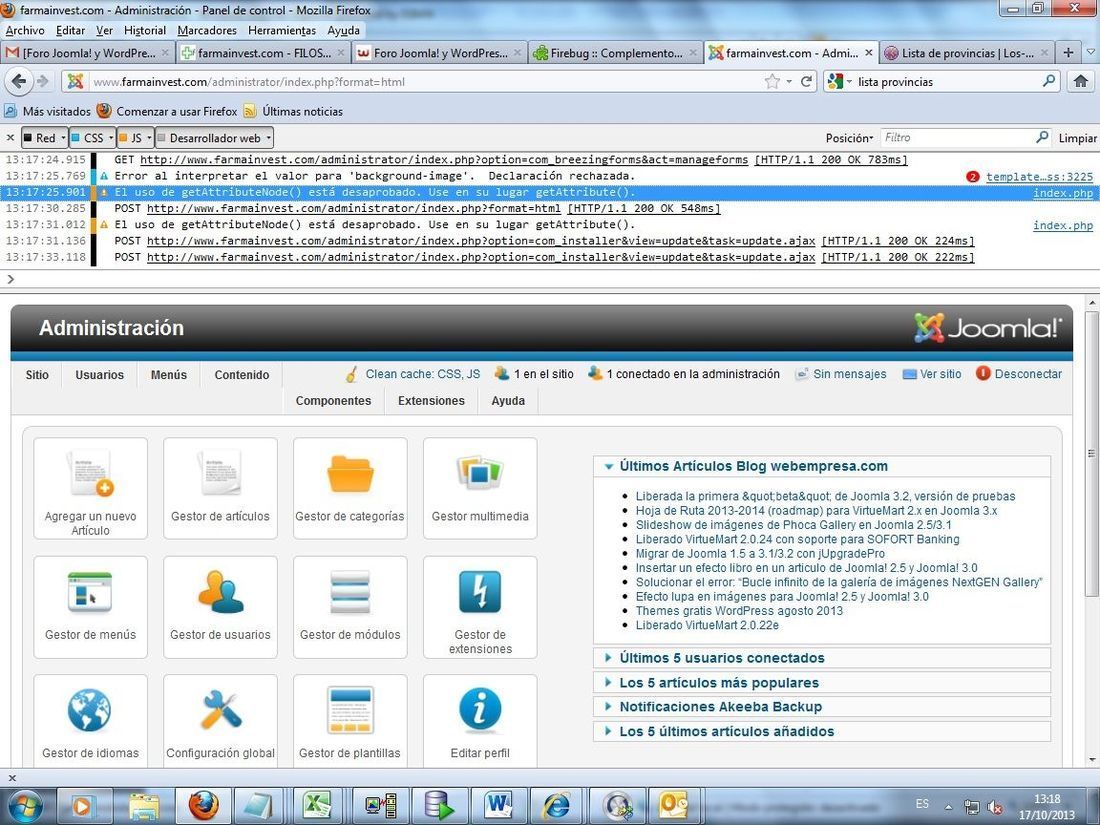Open the Posición dropdown in console

[x=850, y=138]
